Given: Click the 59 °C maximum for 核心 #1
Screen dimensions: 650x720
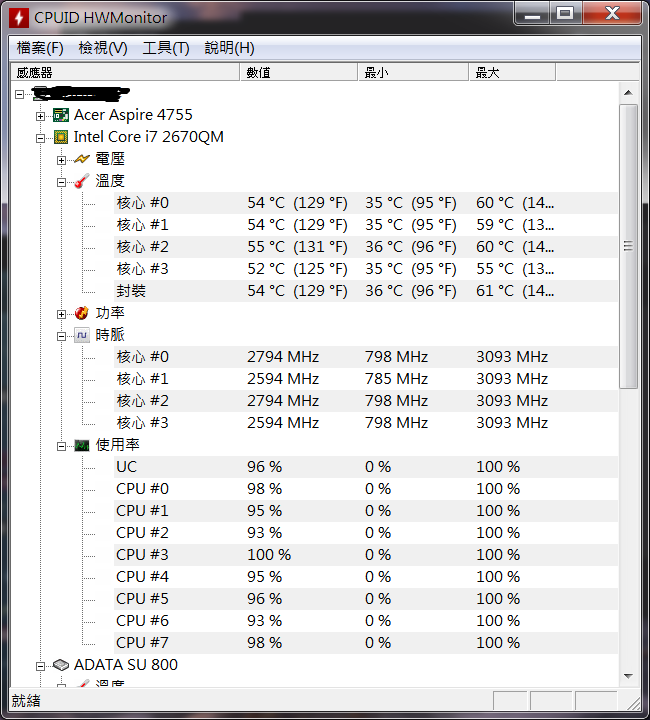Looking at the screenshot, I should click(x=515, y=225).
